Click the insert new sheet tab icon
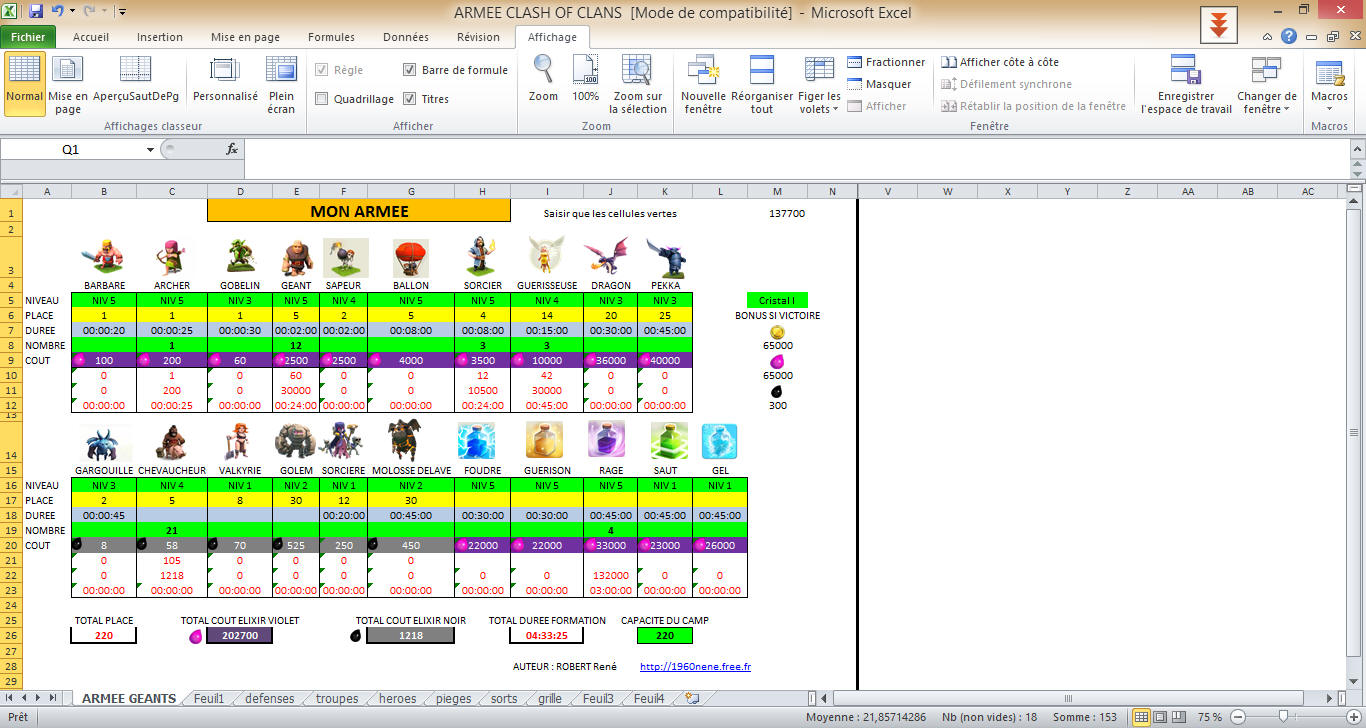This screenshot has height=728, width=1366. coord(691,698)
